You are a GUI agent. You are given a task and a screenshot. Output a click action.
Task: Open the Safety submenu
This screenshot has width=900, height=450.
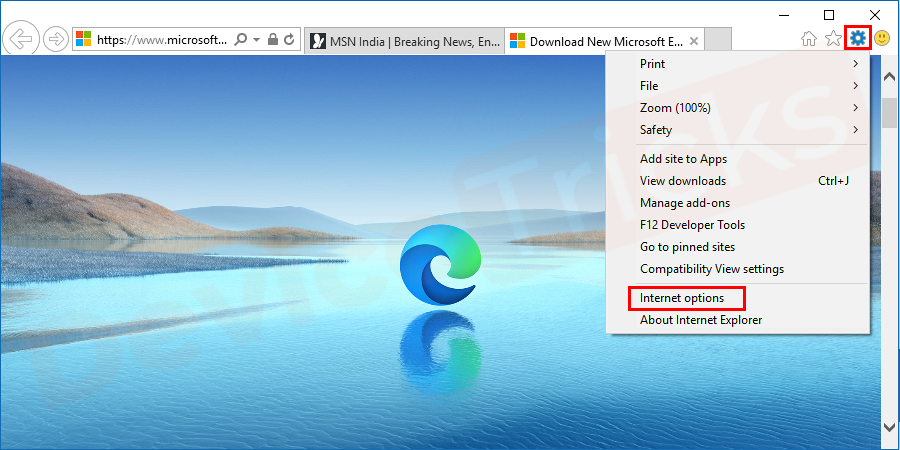pos(738,130)
